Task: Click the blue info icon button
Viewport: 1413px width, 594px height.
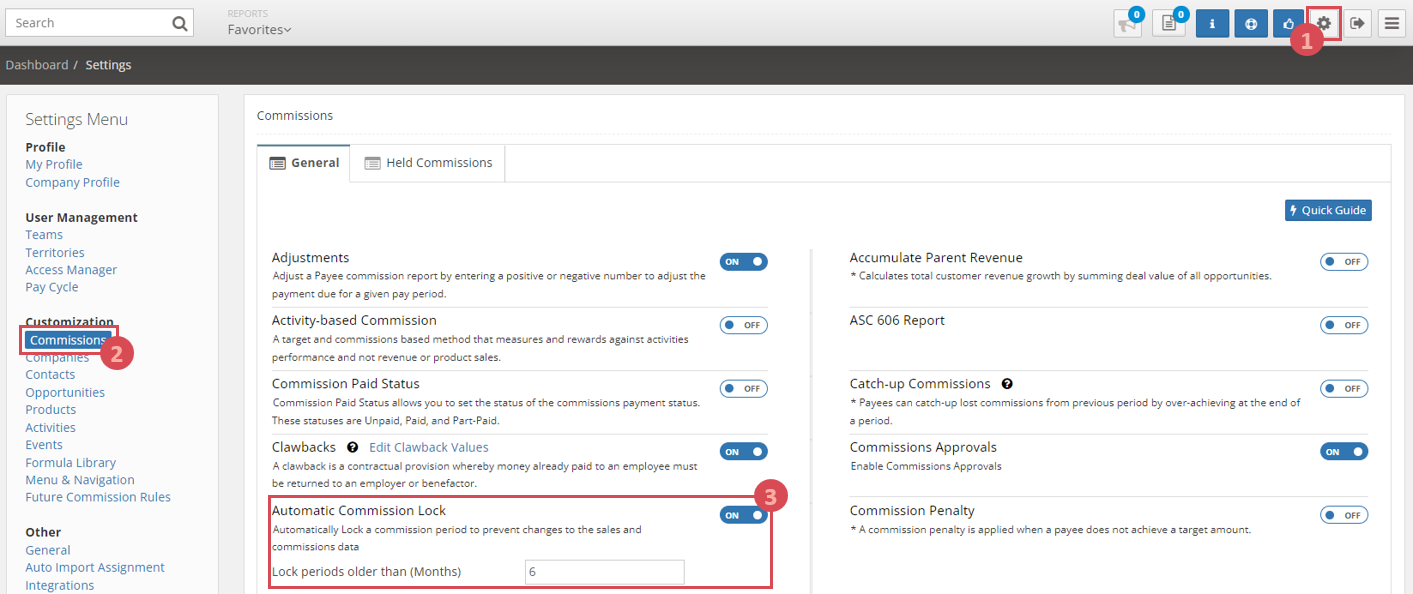Action: pyautogui.click(x=1212, y=23)
